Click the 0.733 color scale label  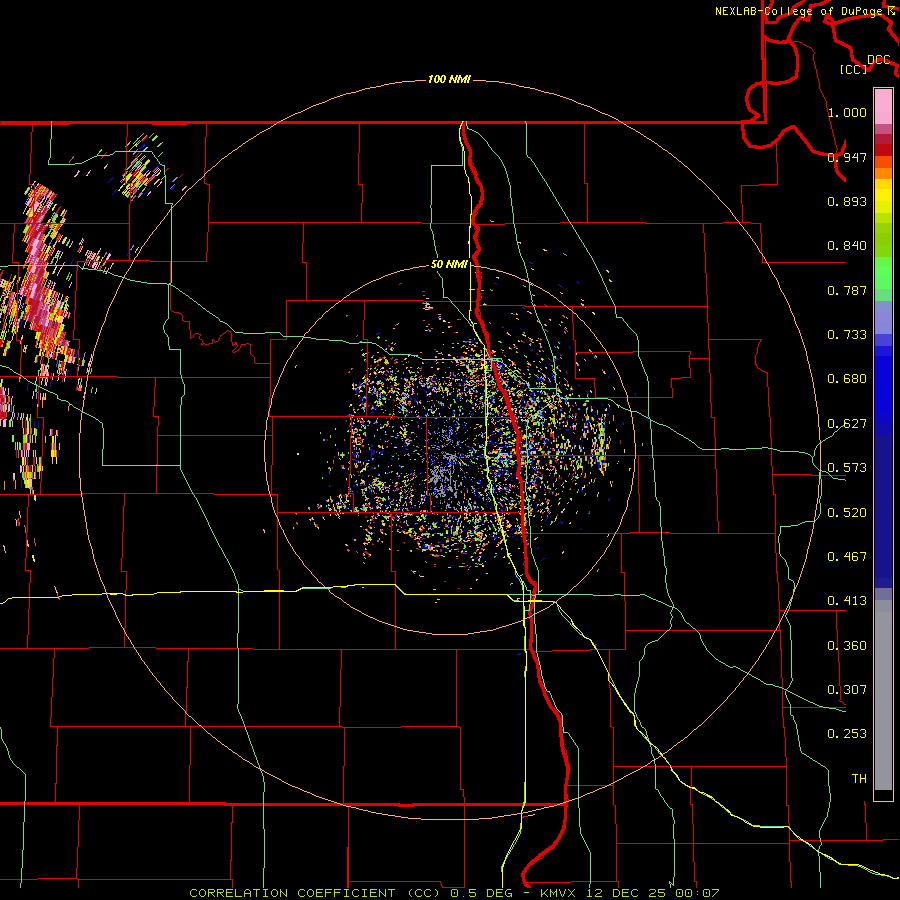(x=847, y=334)
